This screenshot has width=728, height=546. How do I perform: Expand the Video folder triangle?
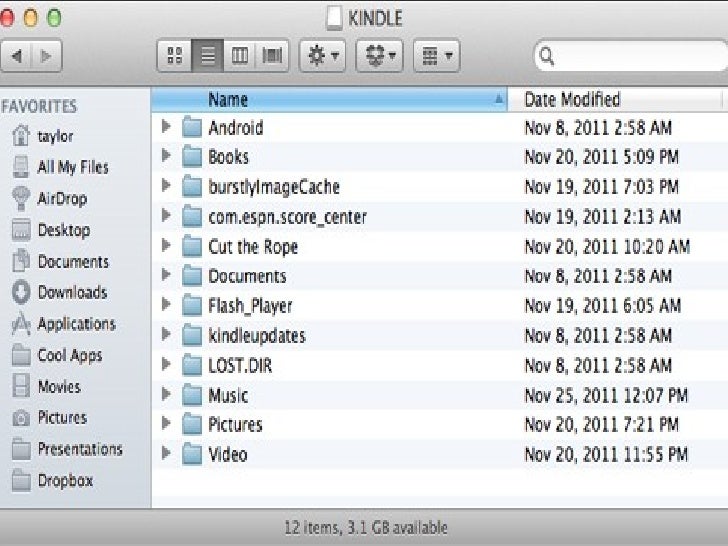coord(166,453)
